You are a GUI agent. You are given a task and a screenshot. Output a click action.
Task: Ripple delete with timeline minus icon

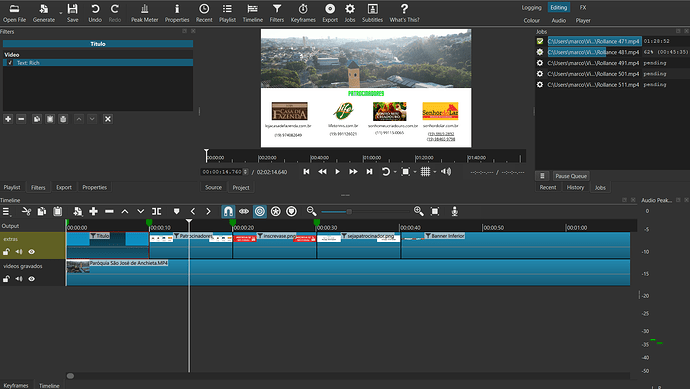point(109,212)
